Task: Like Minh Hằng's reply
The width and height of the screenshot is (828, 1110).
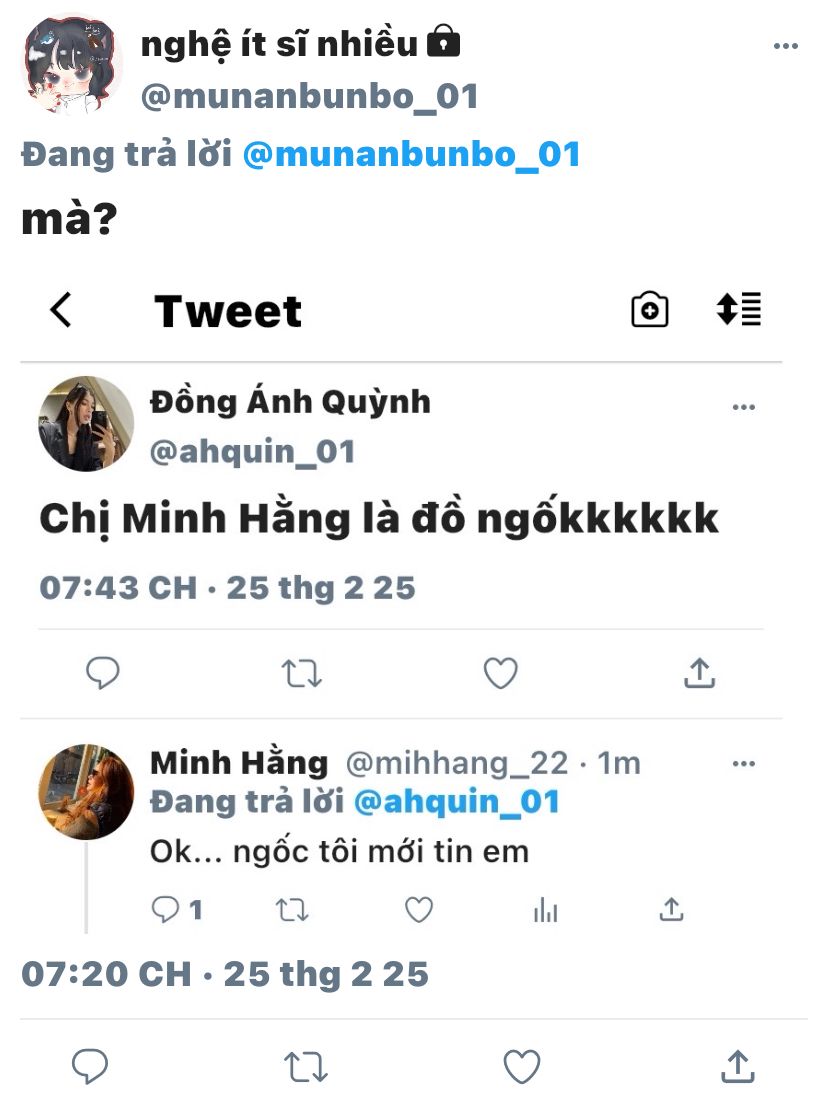Action: coord(419,909)
